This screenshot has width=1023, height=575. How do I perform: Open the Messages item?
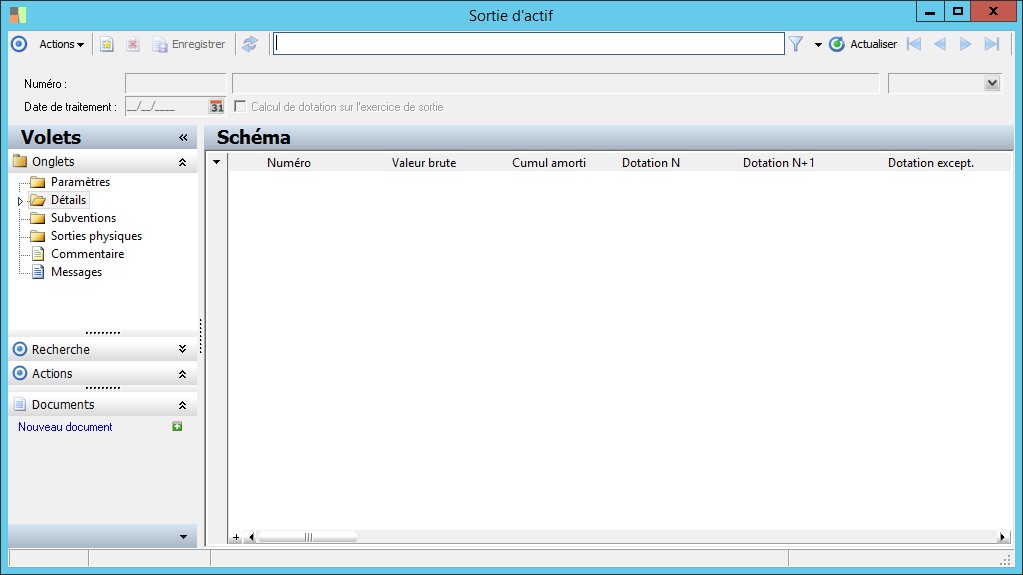point(76,272)
